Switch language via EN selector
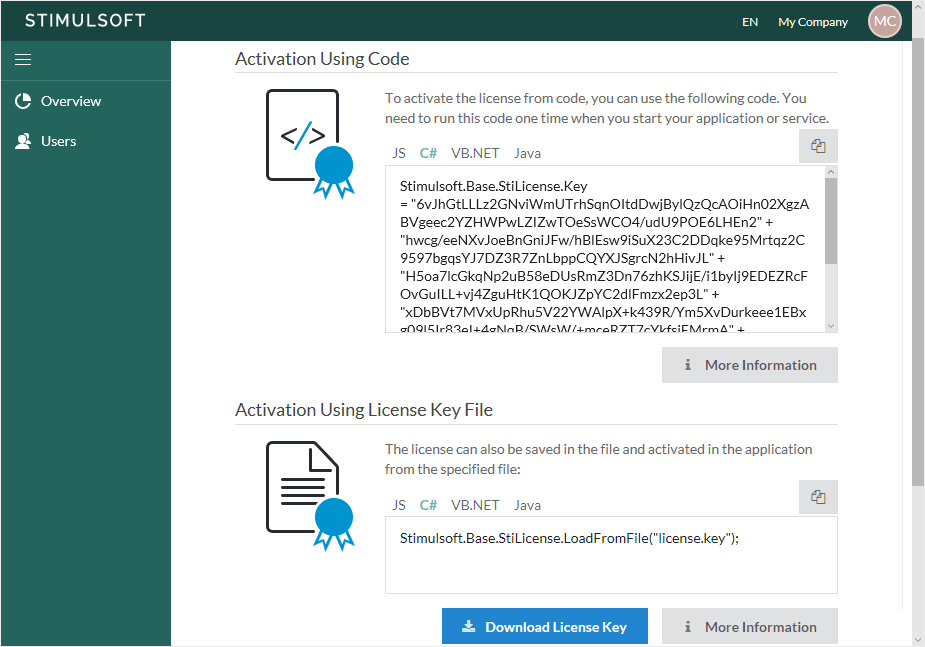Viewport: 925px width, 647px height. point(750,22)
